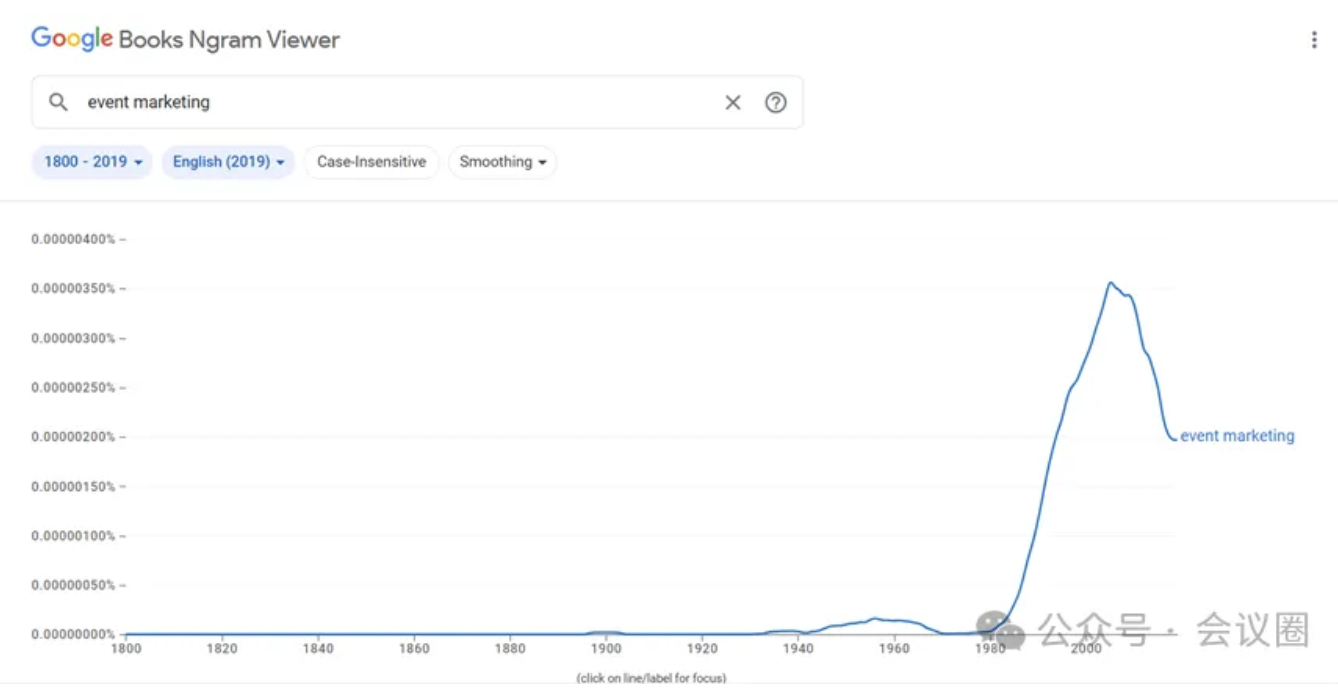Open the 1800 - 2019 year range dropdown
Viewport: 1338px width, 688px height.
[92, 162]
